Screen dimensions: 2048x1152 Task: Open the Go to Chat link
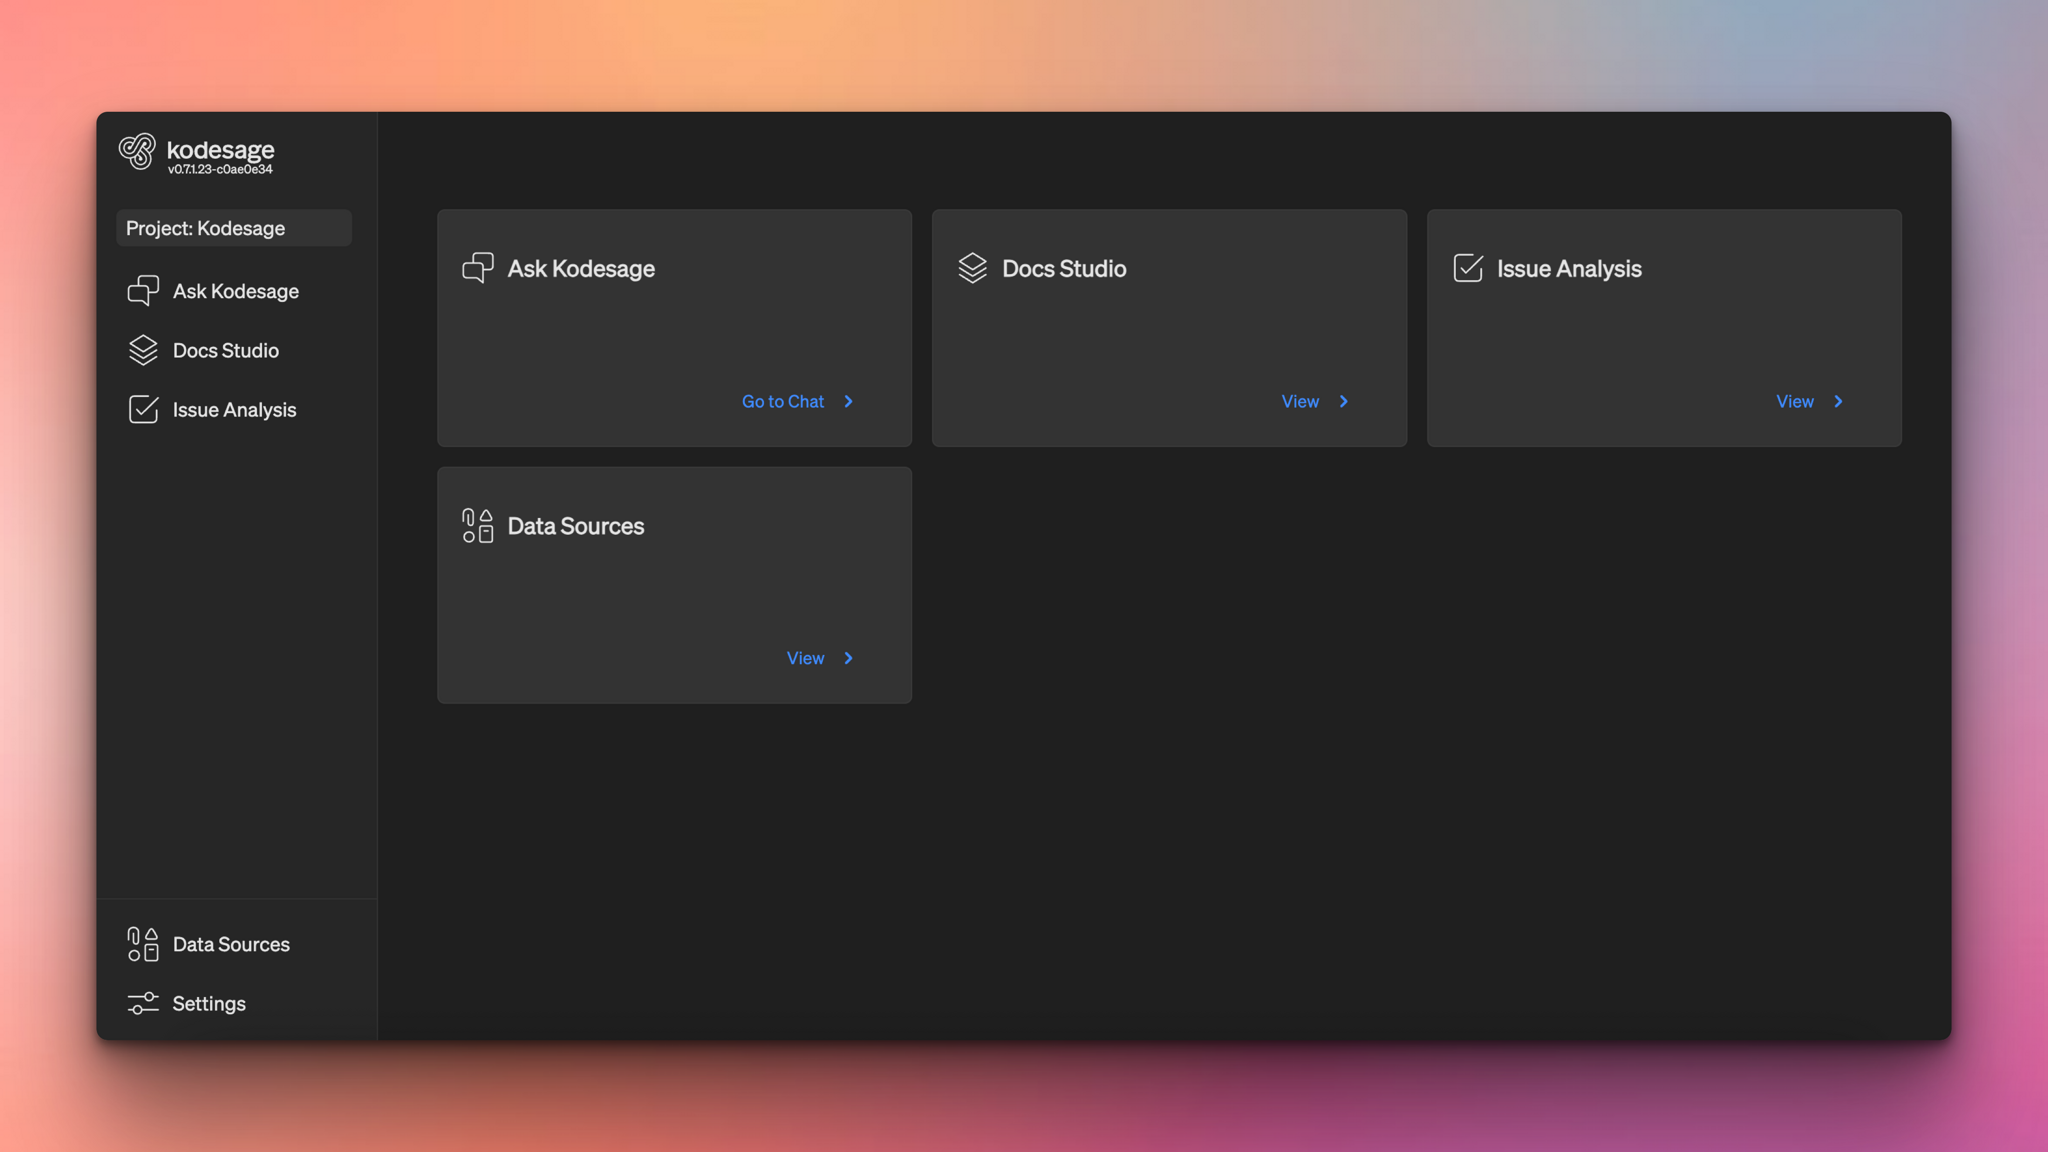pyautogui.click(x=782, y=401)
